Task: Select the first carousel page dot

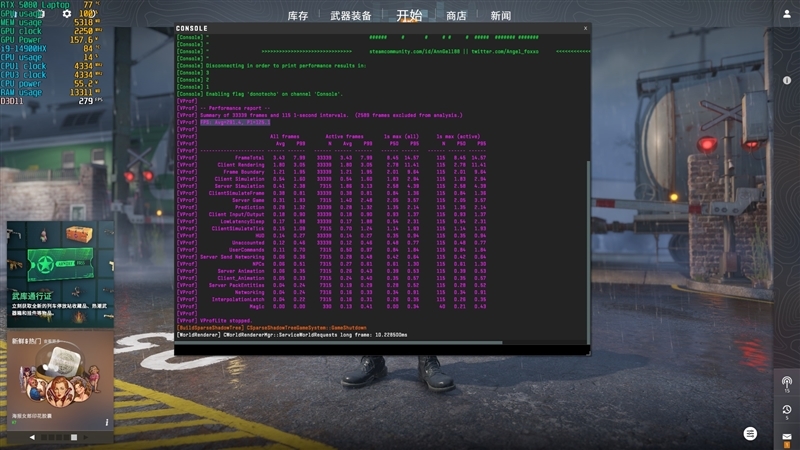Action: tap(44, 437)
